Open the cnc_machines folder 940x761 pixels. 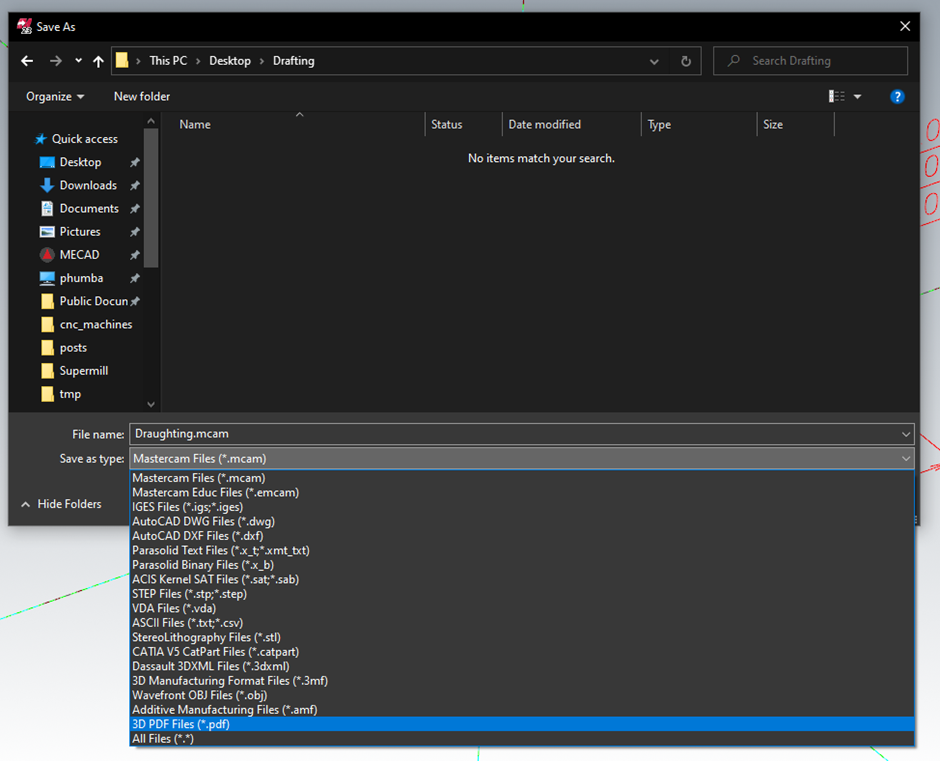click(95, 324)
